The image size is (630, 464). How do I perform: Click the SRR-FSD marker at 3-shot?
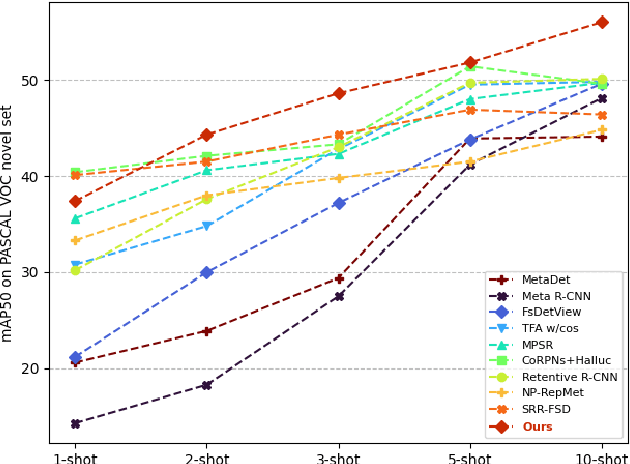[340, 135]
